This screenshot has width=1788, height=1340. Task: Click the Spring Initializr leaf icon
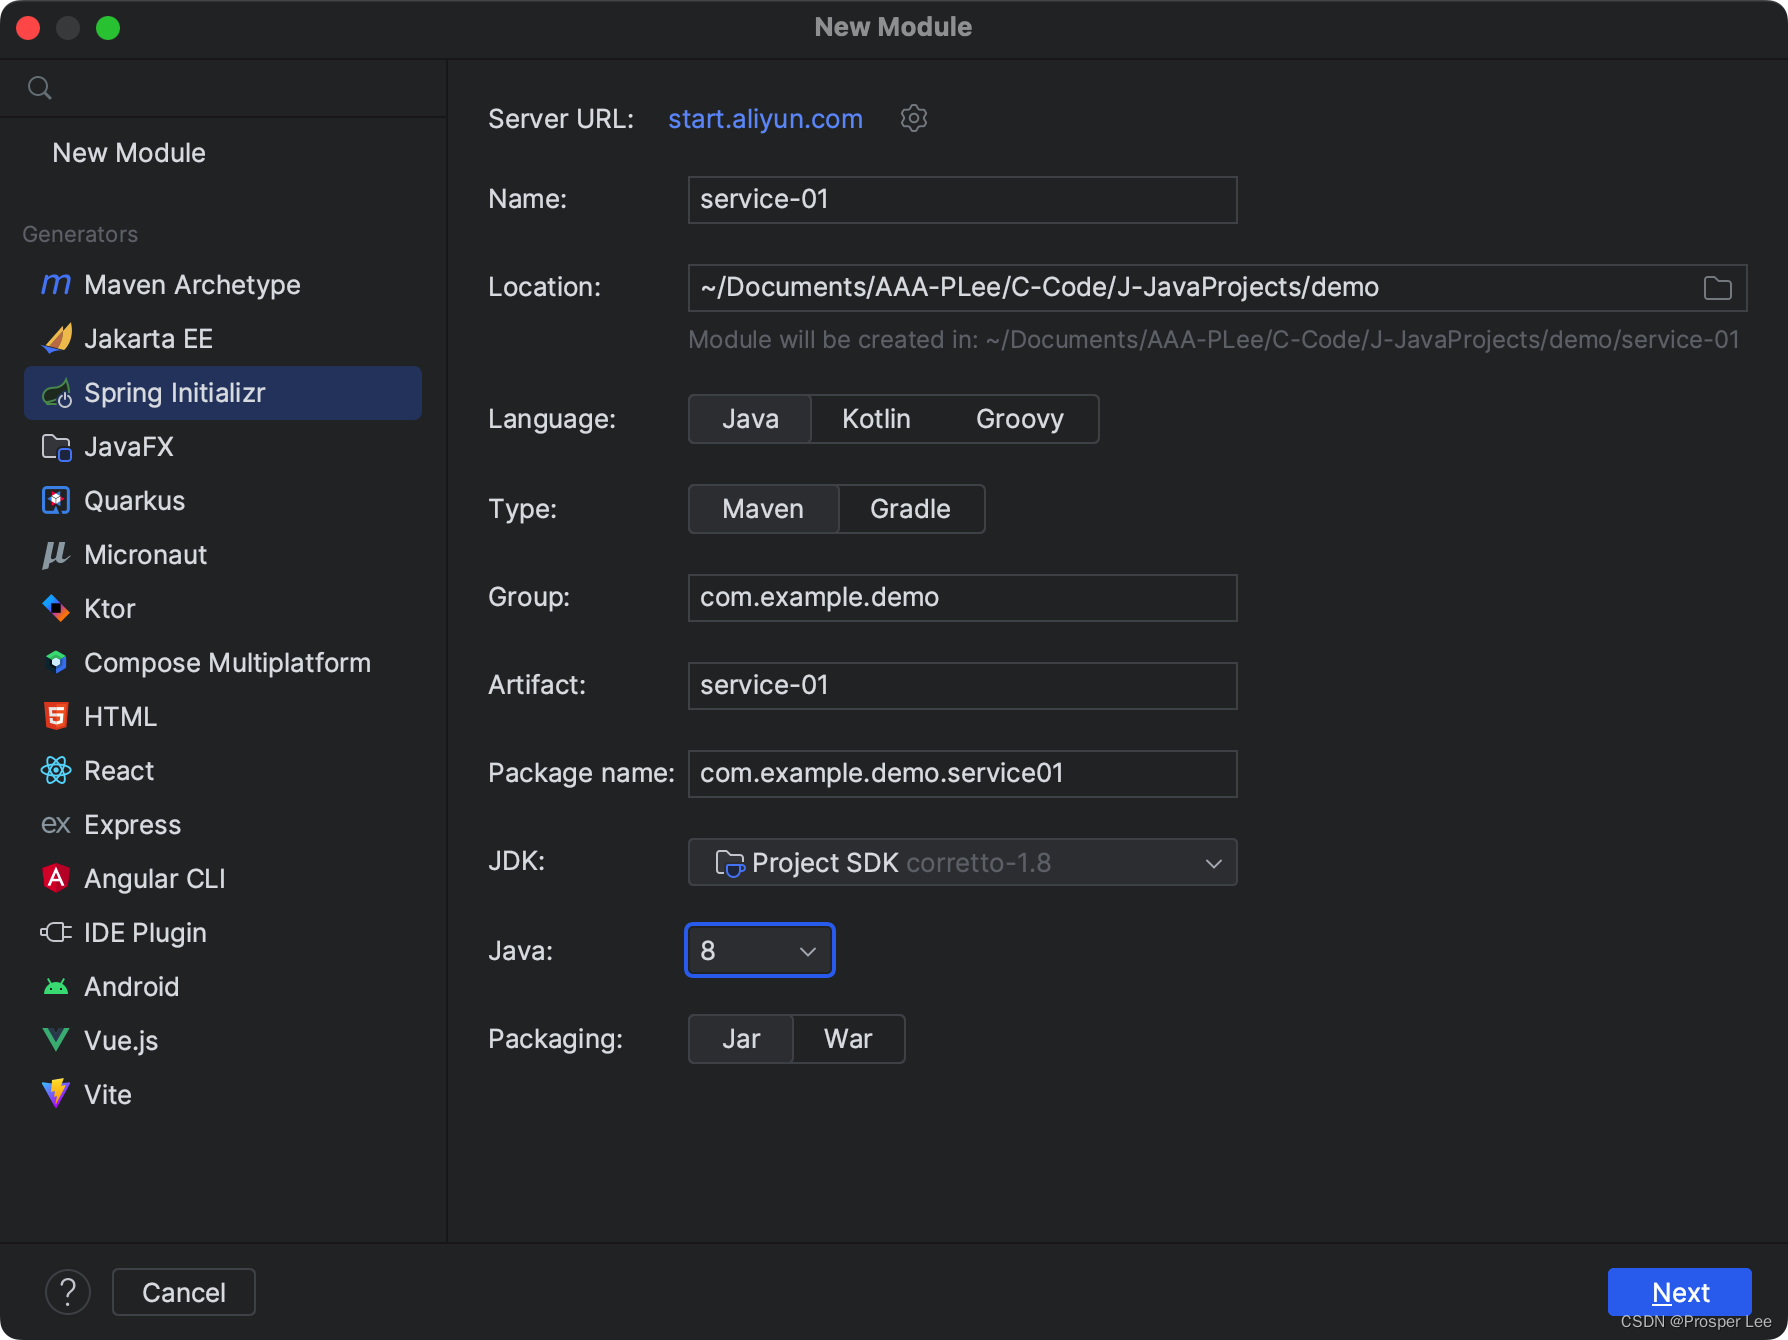[x=56, y=393]
